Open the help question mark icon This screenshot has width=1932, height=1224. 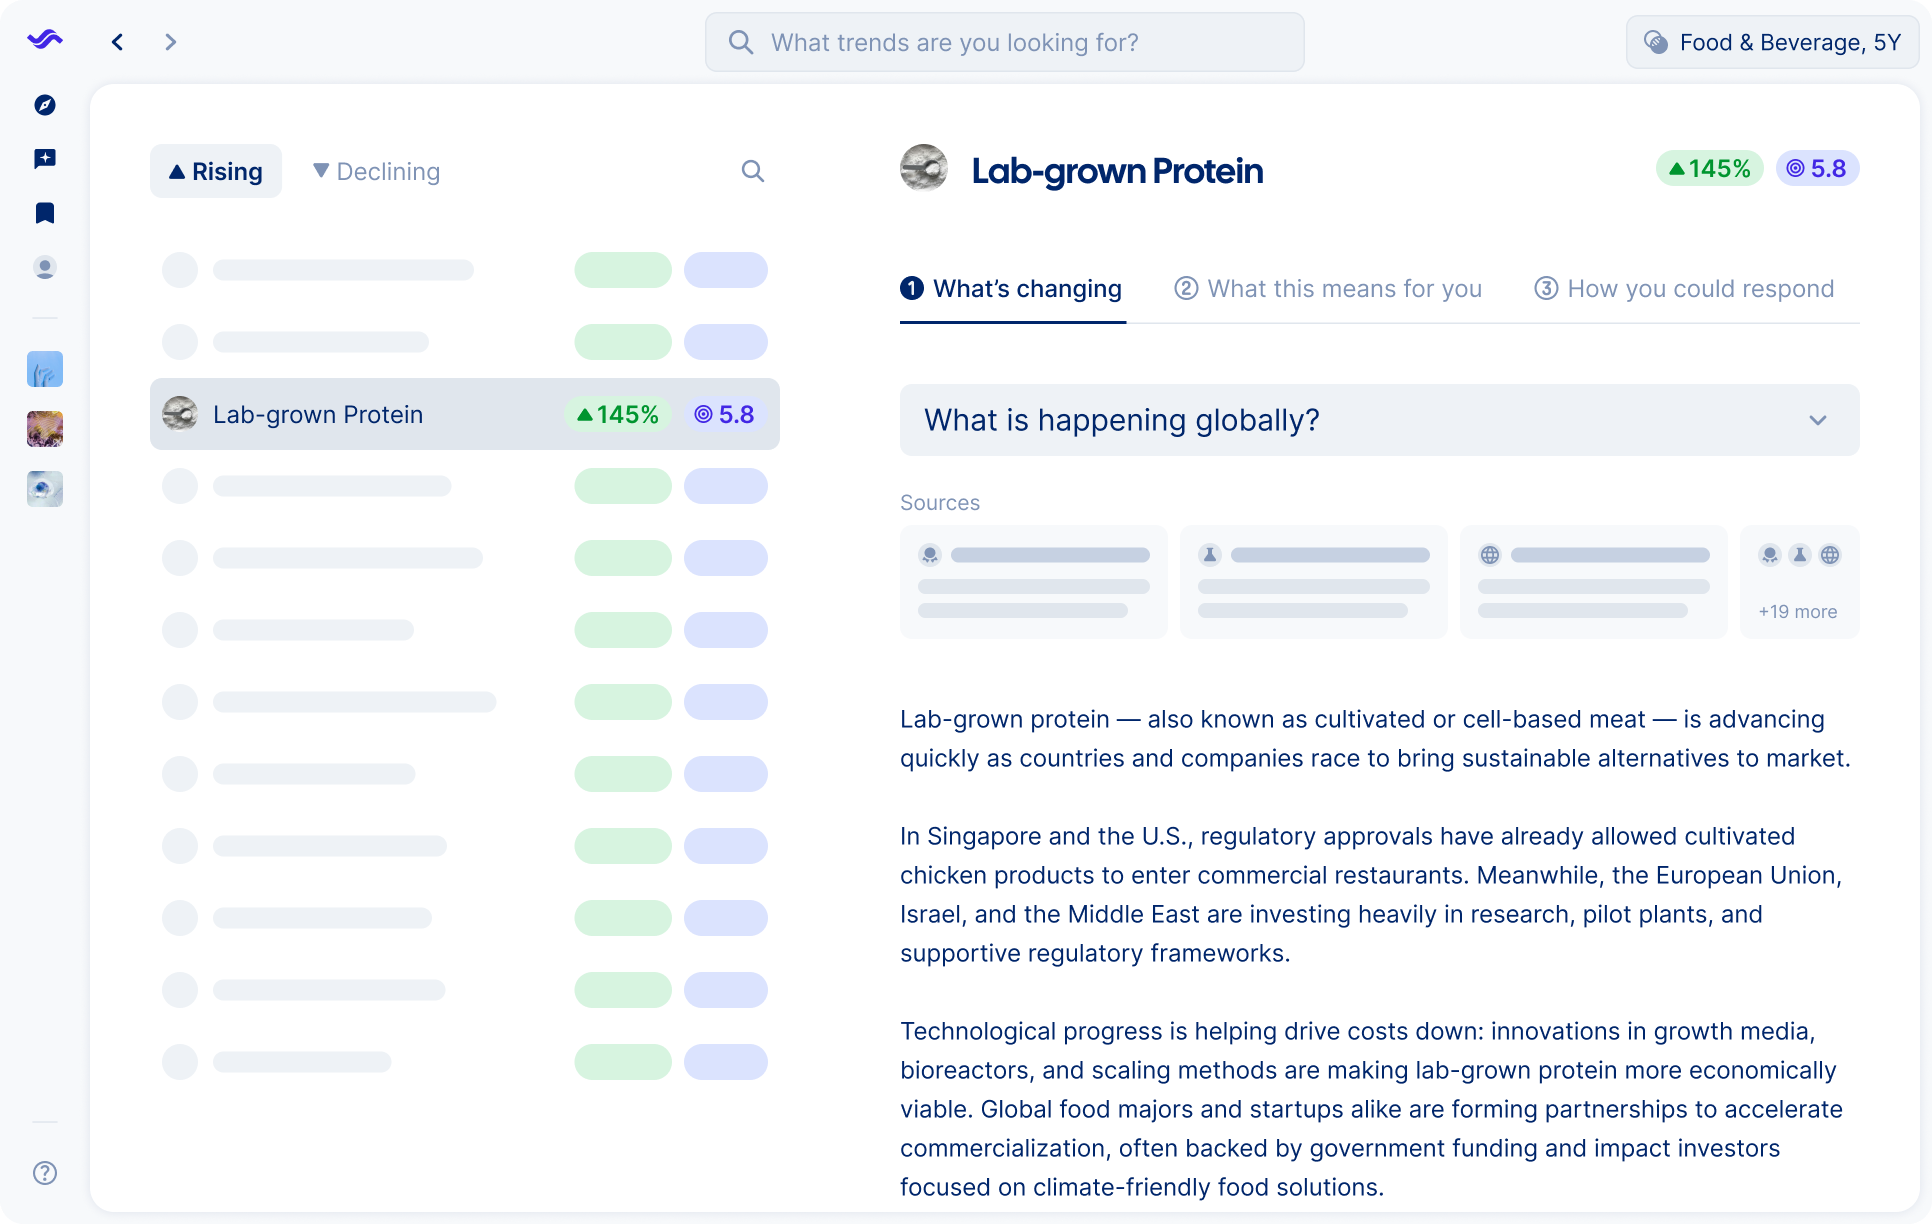(45, 1173)
